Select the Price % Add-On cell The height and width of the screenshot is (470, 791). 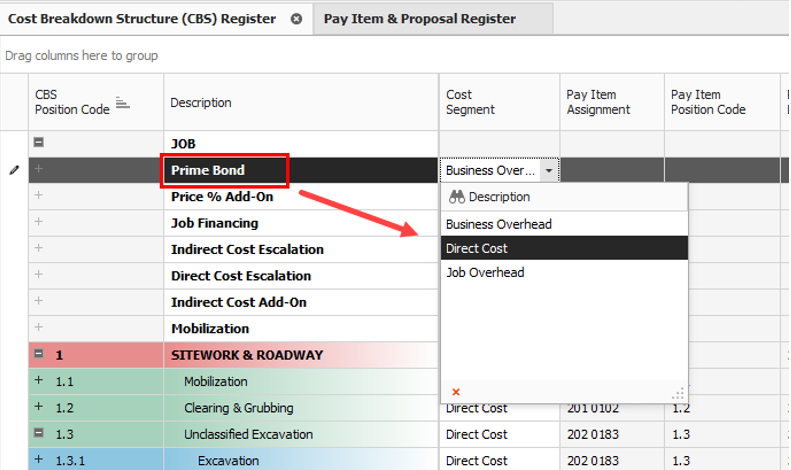tap(301, 197)
